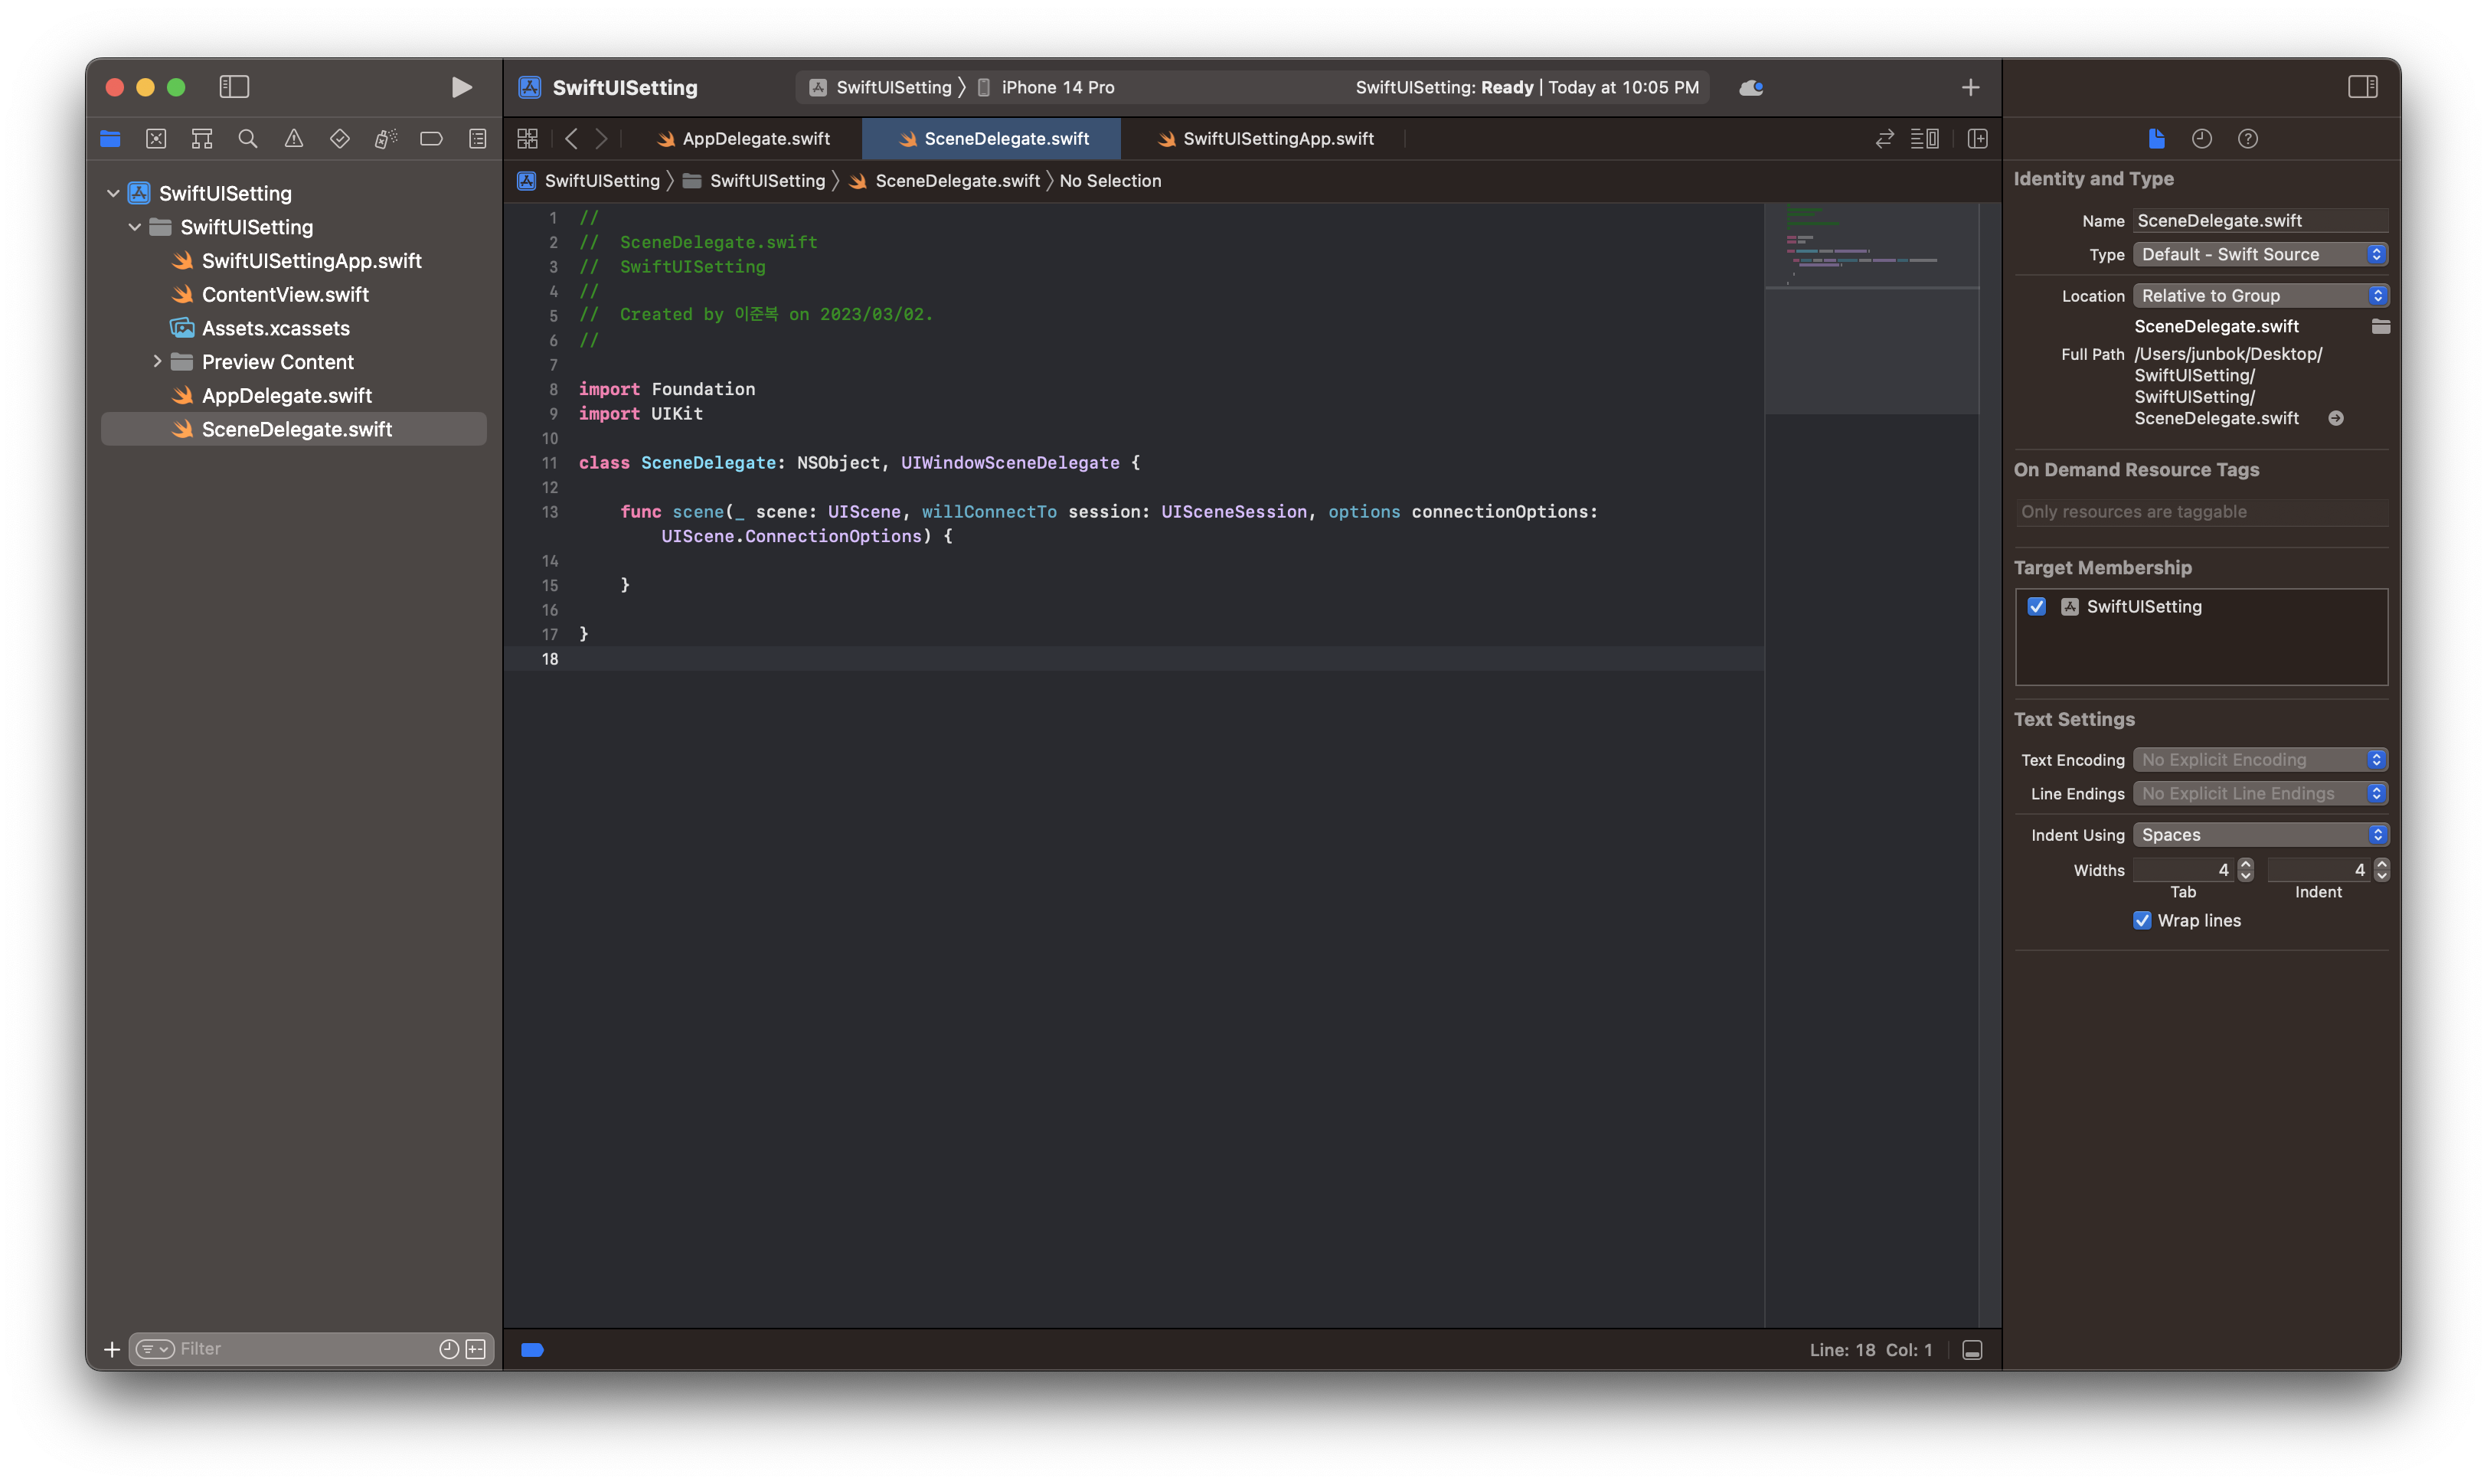Open Type Default Swift Source dropdown
The height and width of the screenshot is (1484, 2487).
click(2260, 255)
